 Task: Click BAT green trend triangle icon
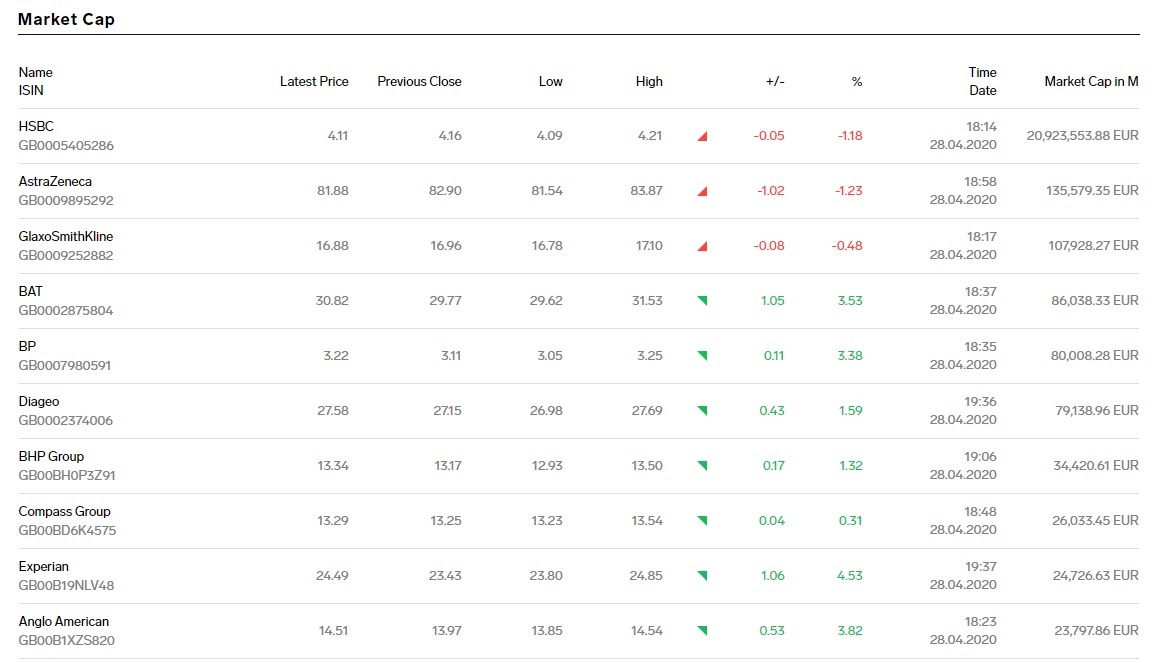point(702,301)
